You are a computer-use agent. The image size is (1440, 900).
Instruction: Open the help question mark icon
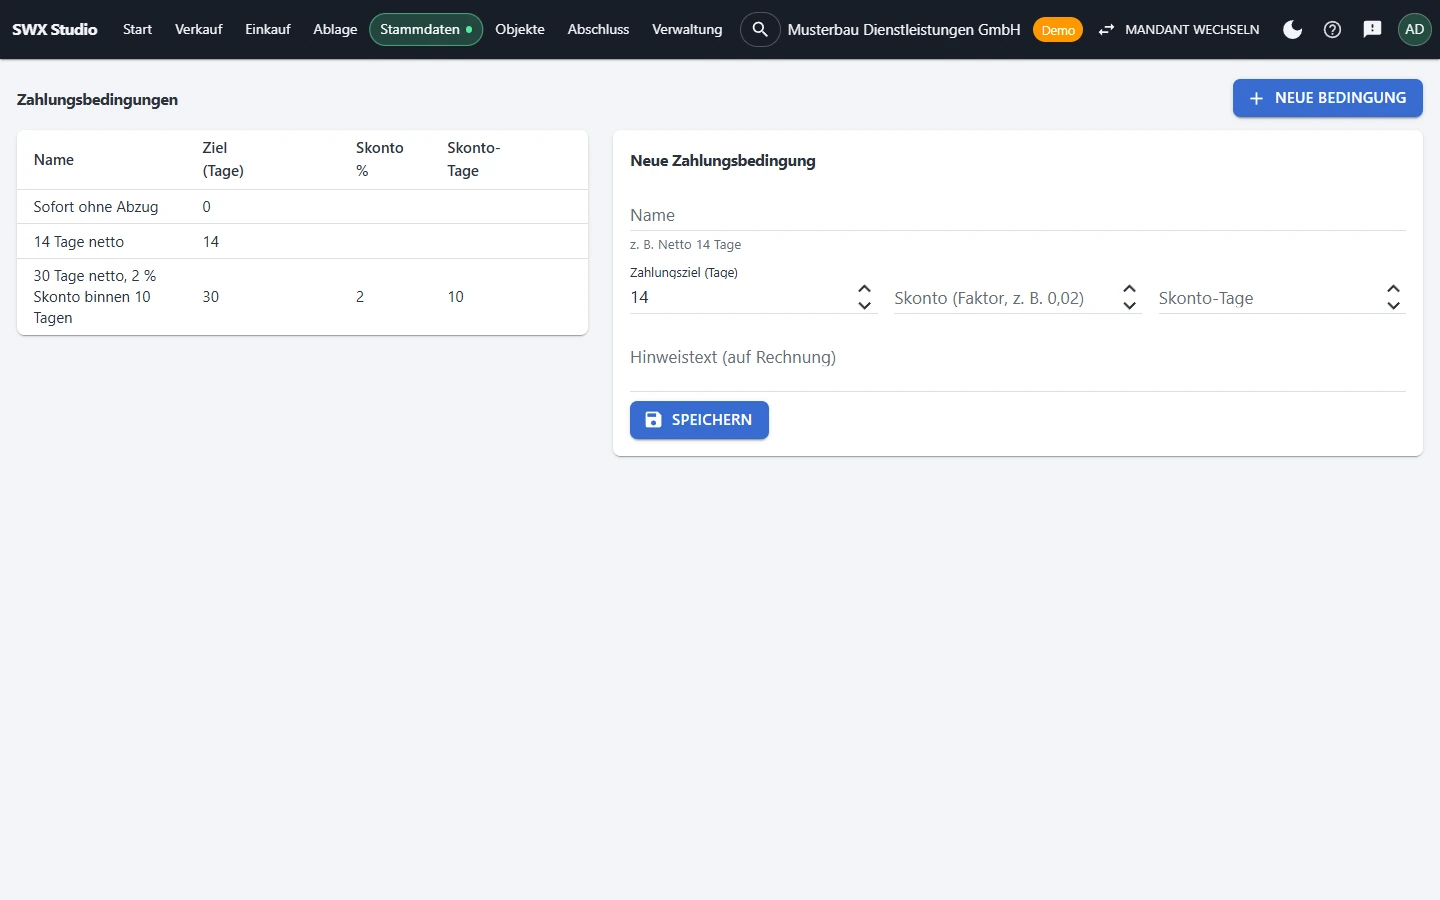1332,29
